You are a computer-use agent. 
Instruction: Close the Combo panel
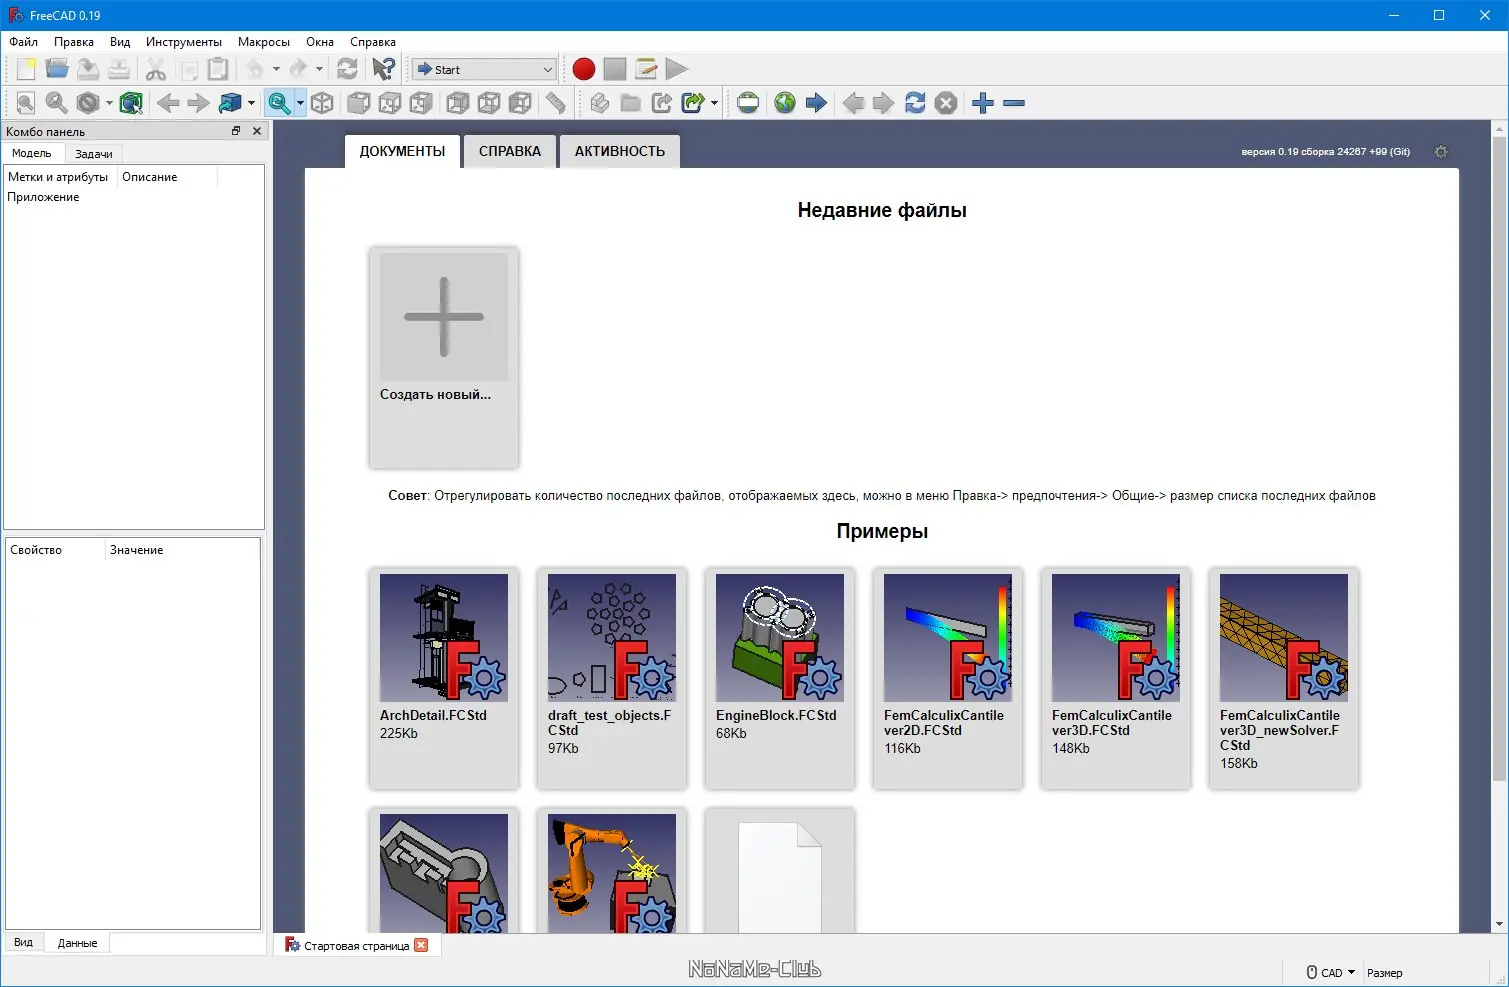coord(257,131)
